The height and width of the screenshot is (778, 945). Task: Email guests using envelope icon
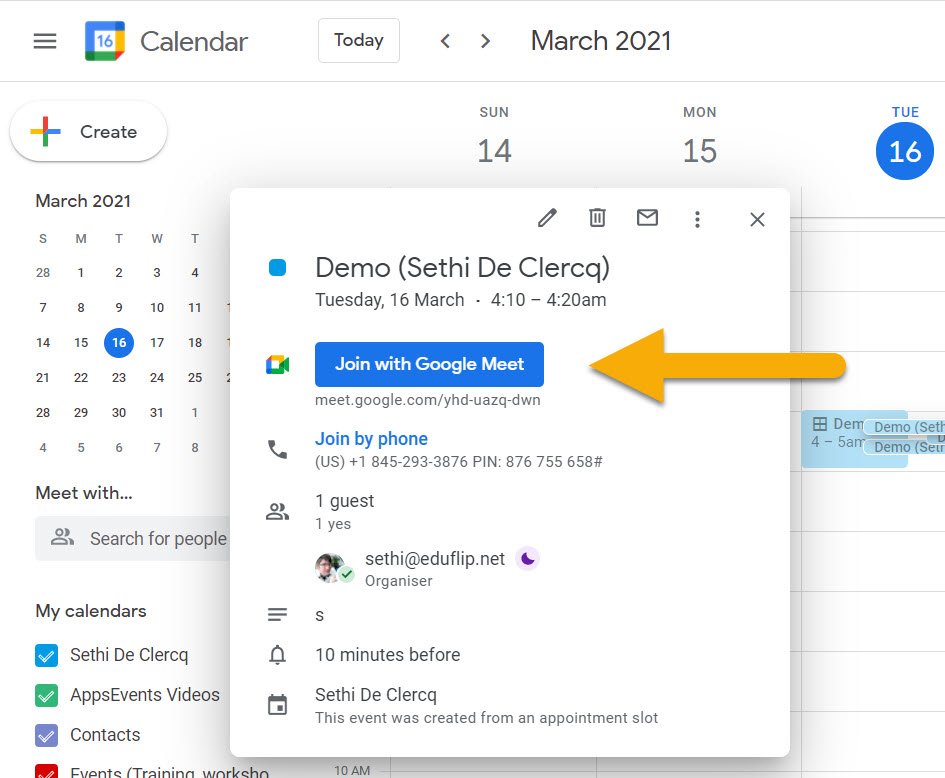coord(647,218)
